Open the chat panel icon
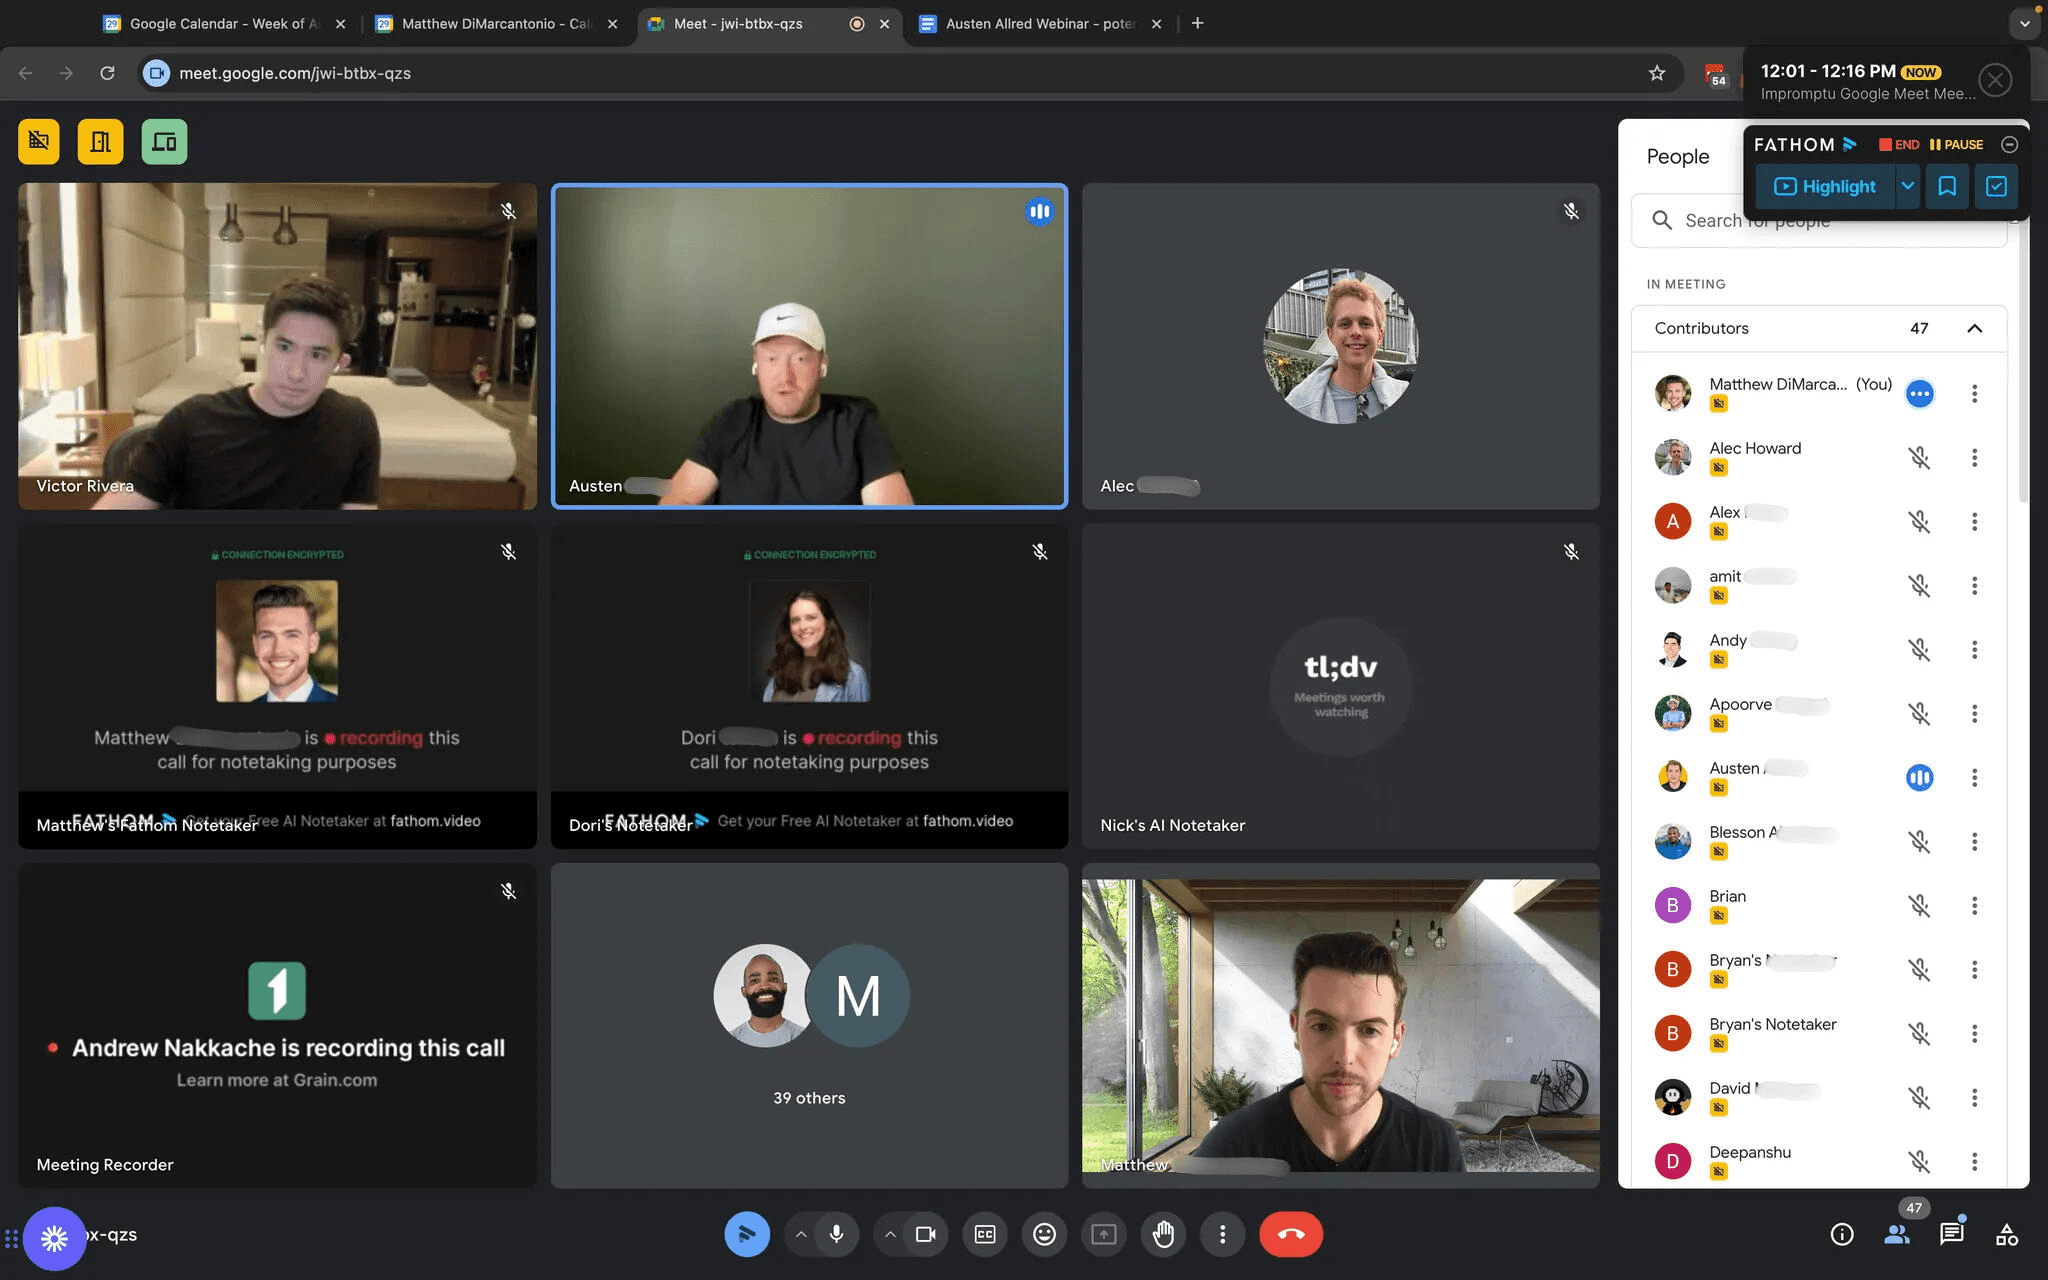The height and width of the screenshot is (1280, 2048). click(x=1951, y=1234)
